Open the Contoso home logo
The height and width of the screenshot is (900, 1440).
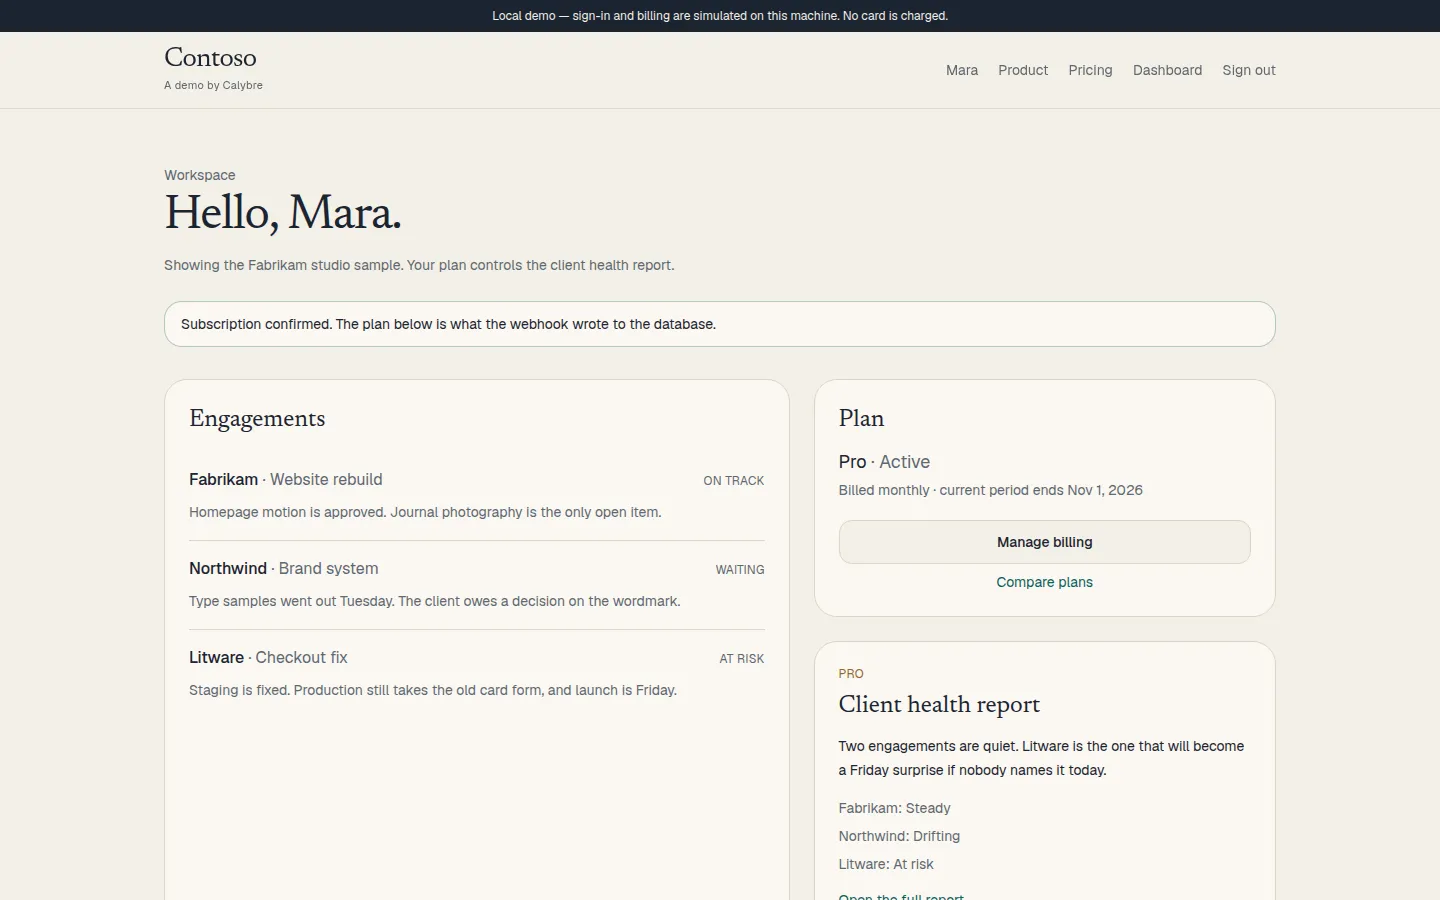click(210, 58)
